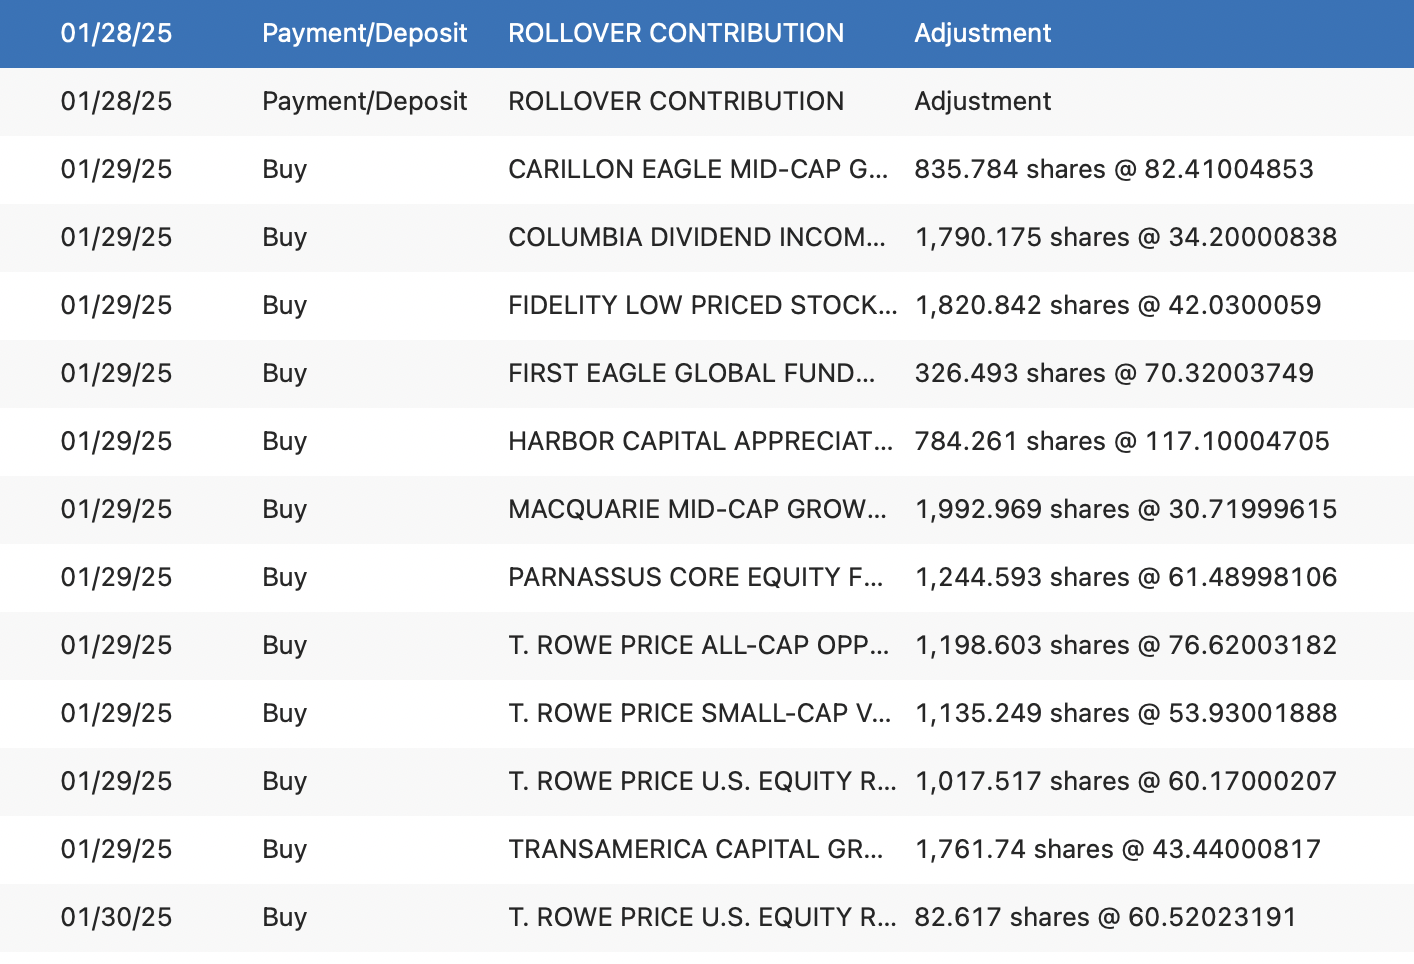Select the T. ROWE PRICE SMALL-CAP V transaction
Screen dimensions: 1414x964
[707, 714]
